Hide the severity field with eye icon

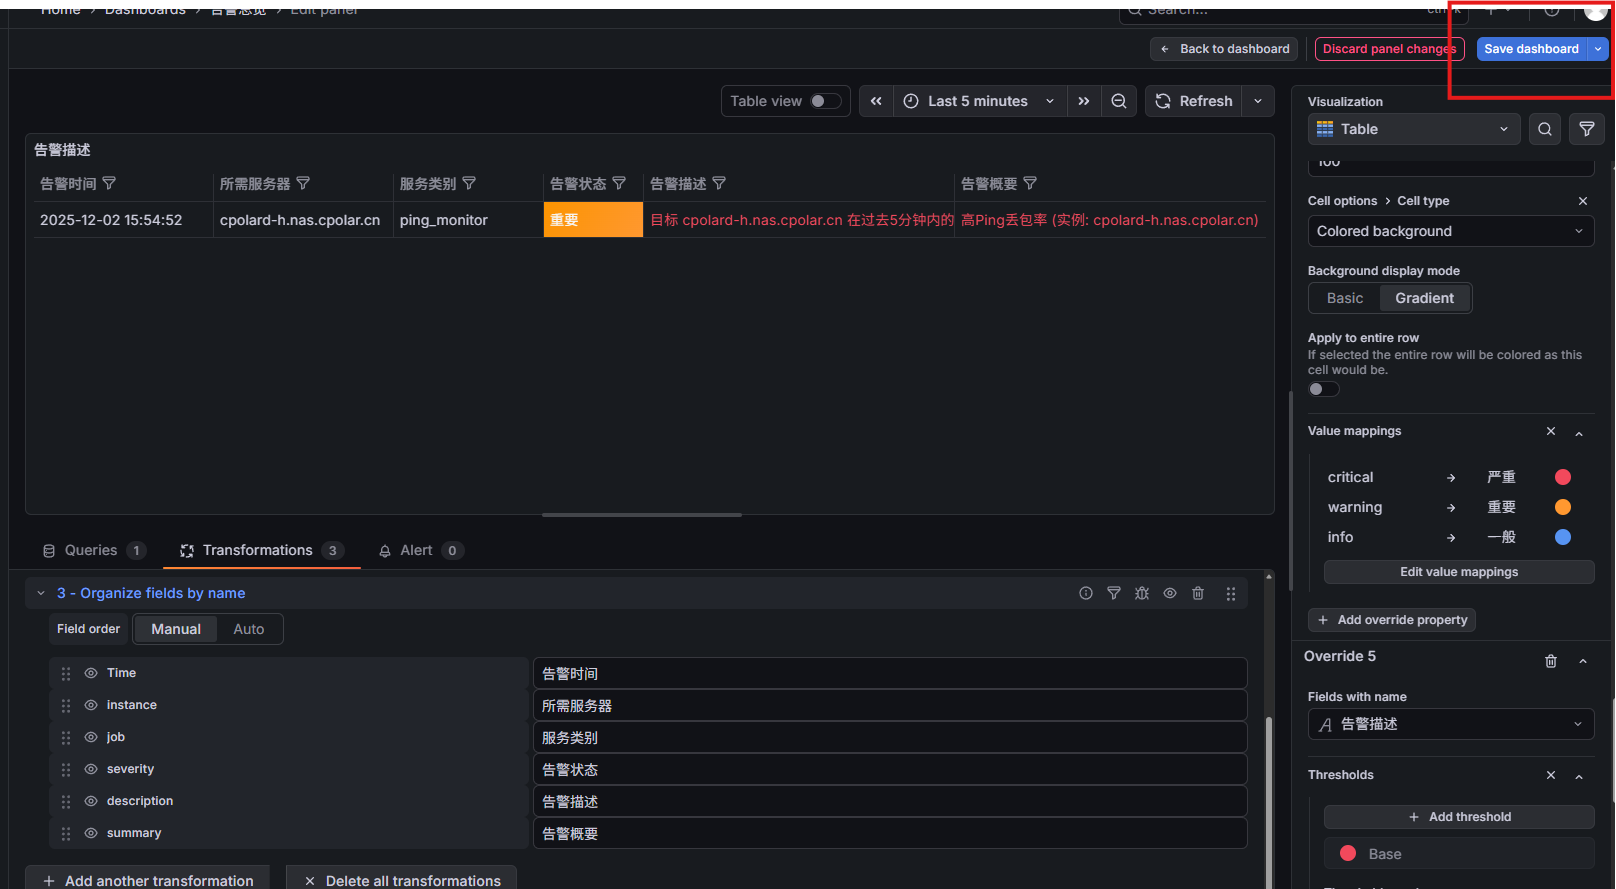91,769
